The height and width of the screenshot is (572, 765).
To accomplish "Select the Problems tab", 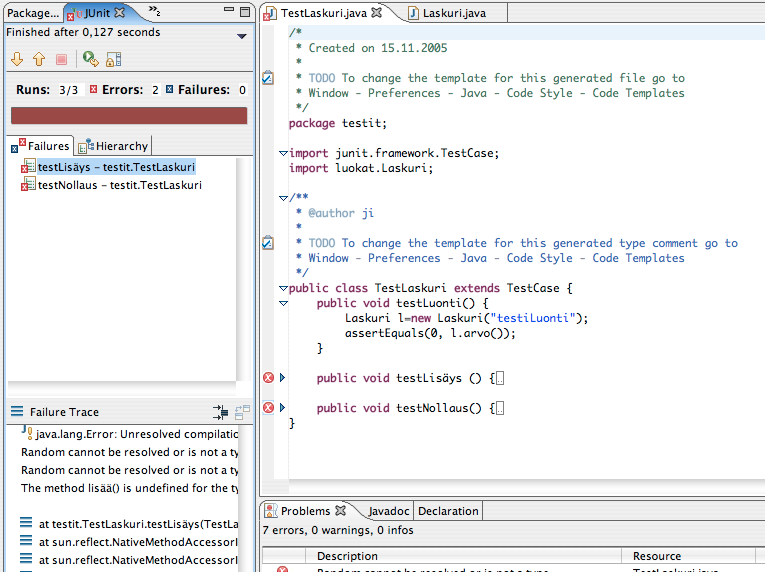I will pyautogui.click(x=305, y=511).
